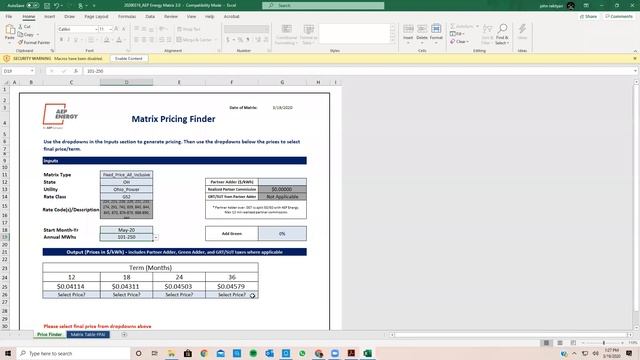Click the zoom level slider
The width and height of the screenshot is (640, 360).
tap(604, 343)
